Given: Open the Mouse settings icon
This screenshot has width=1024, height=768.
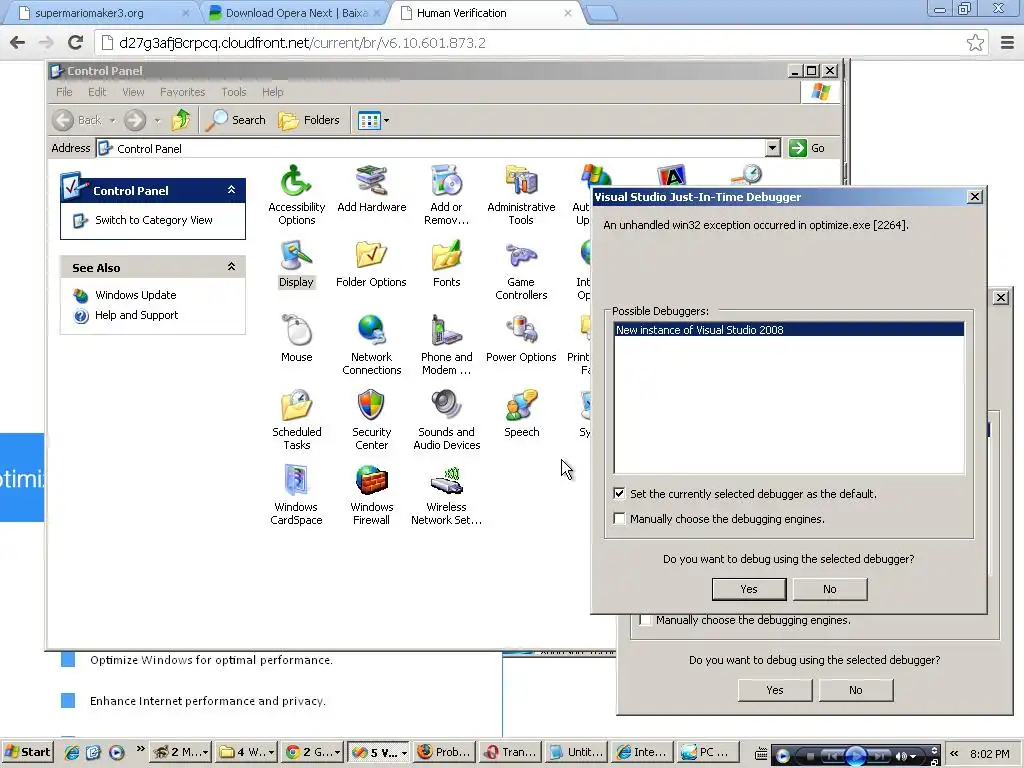Looking at the screenshot, I should pos(296,339).
